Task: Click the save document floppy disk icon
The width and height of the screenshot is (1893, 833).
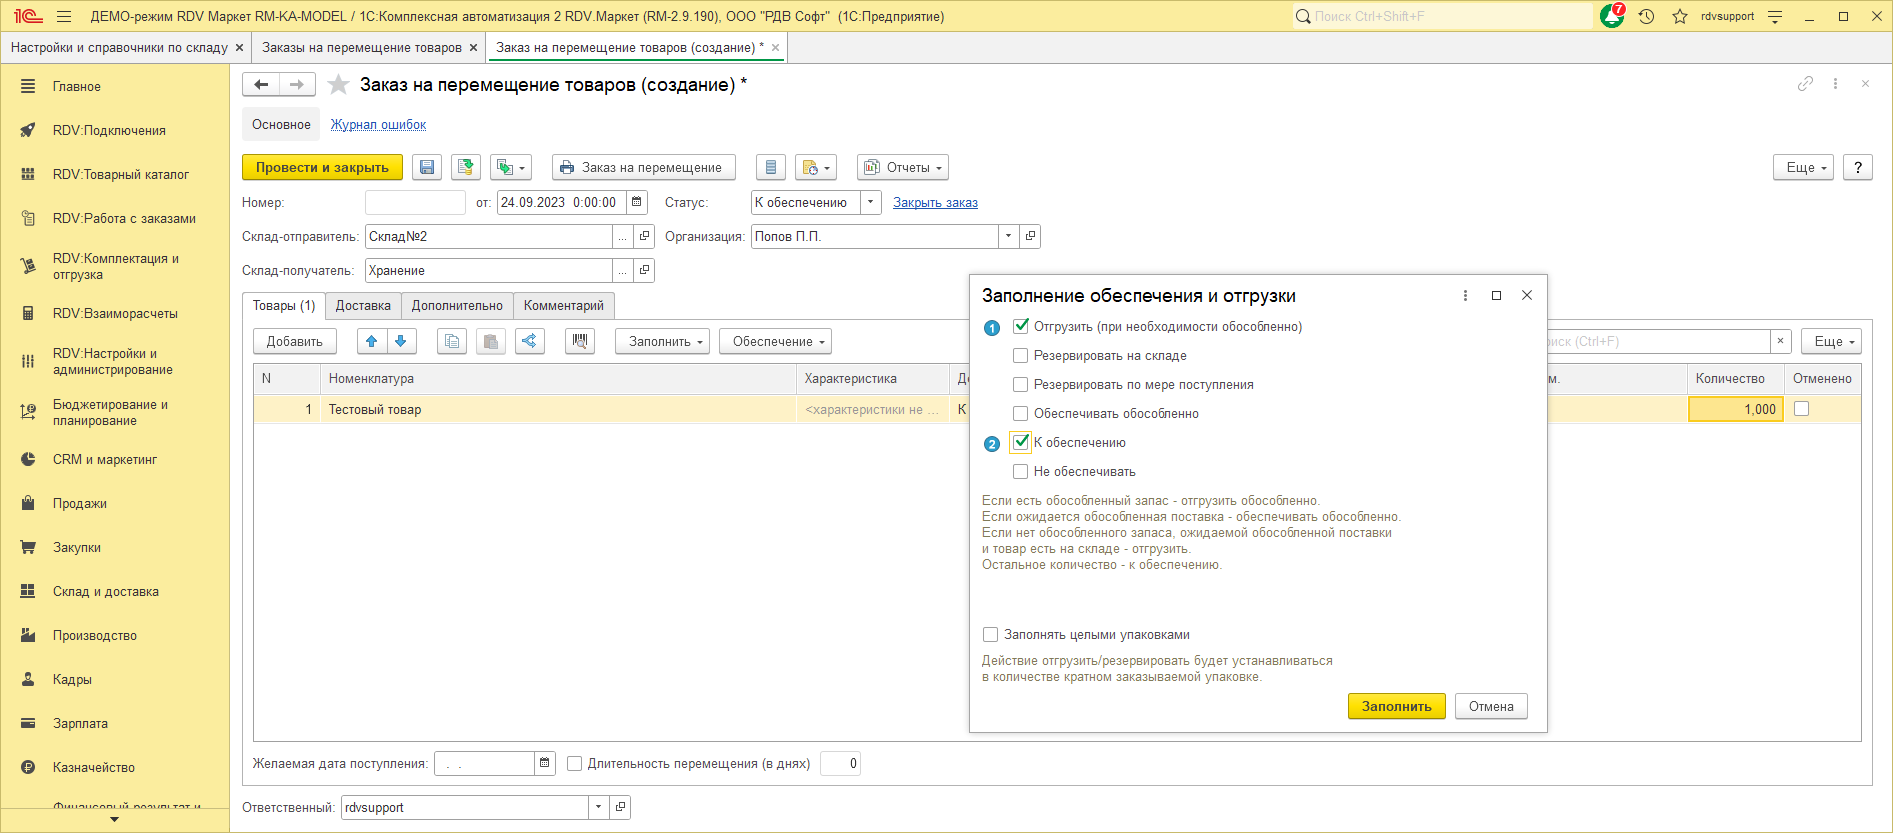Action: [x=427, y=168]
